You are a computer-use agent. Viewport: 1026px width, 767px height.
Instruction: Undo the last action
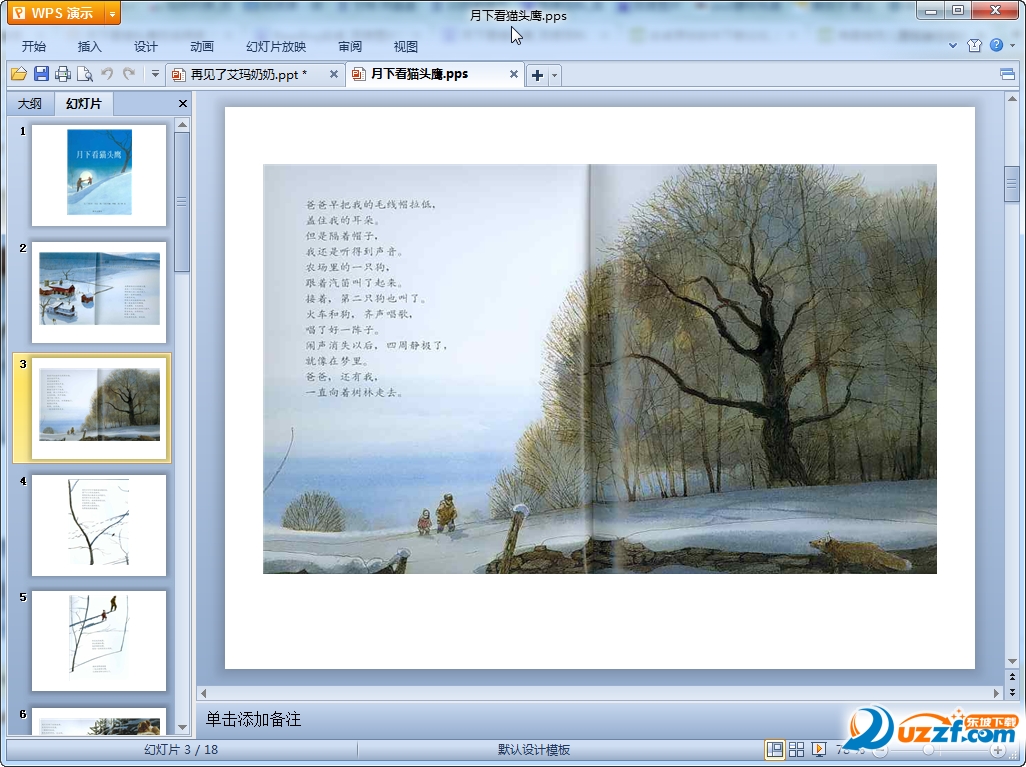point(107,74)
